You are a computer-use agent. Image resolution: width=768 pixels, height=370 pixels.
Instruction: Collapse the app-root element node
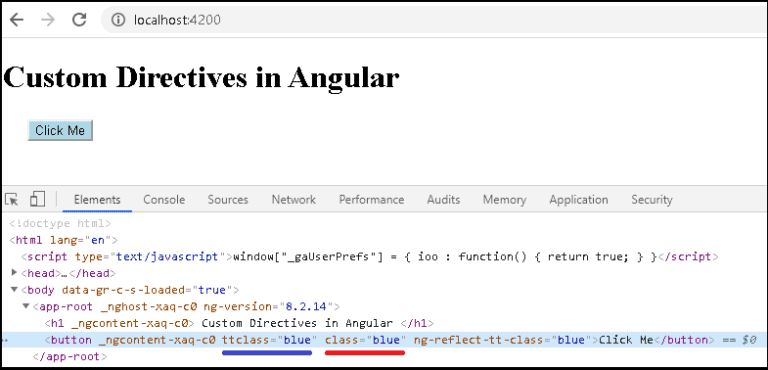pyautogui.click(x=26, y=306)
